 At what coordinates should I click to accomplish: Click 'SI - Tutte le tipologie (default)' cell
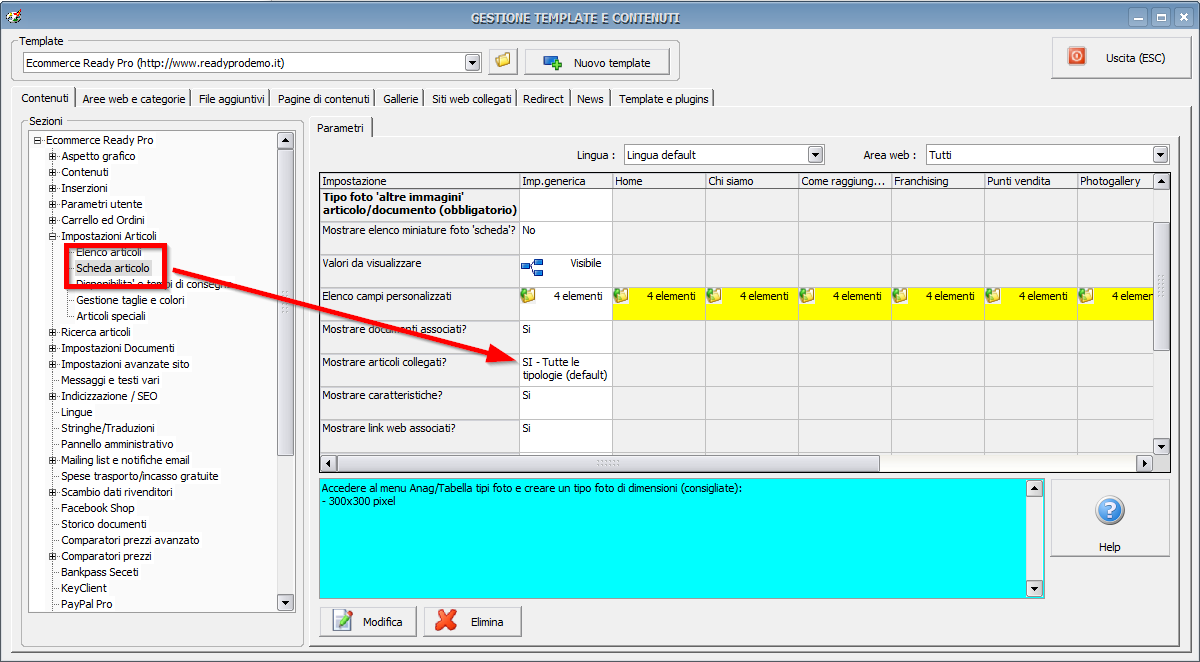click(565, 369)
